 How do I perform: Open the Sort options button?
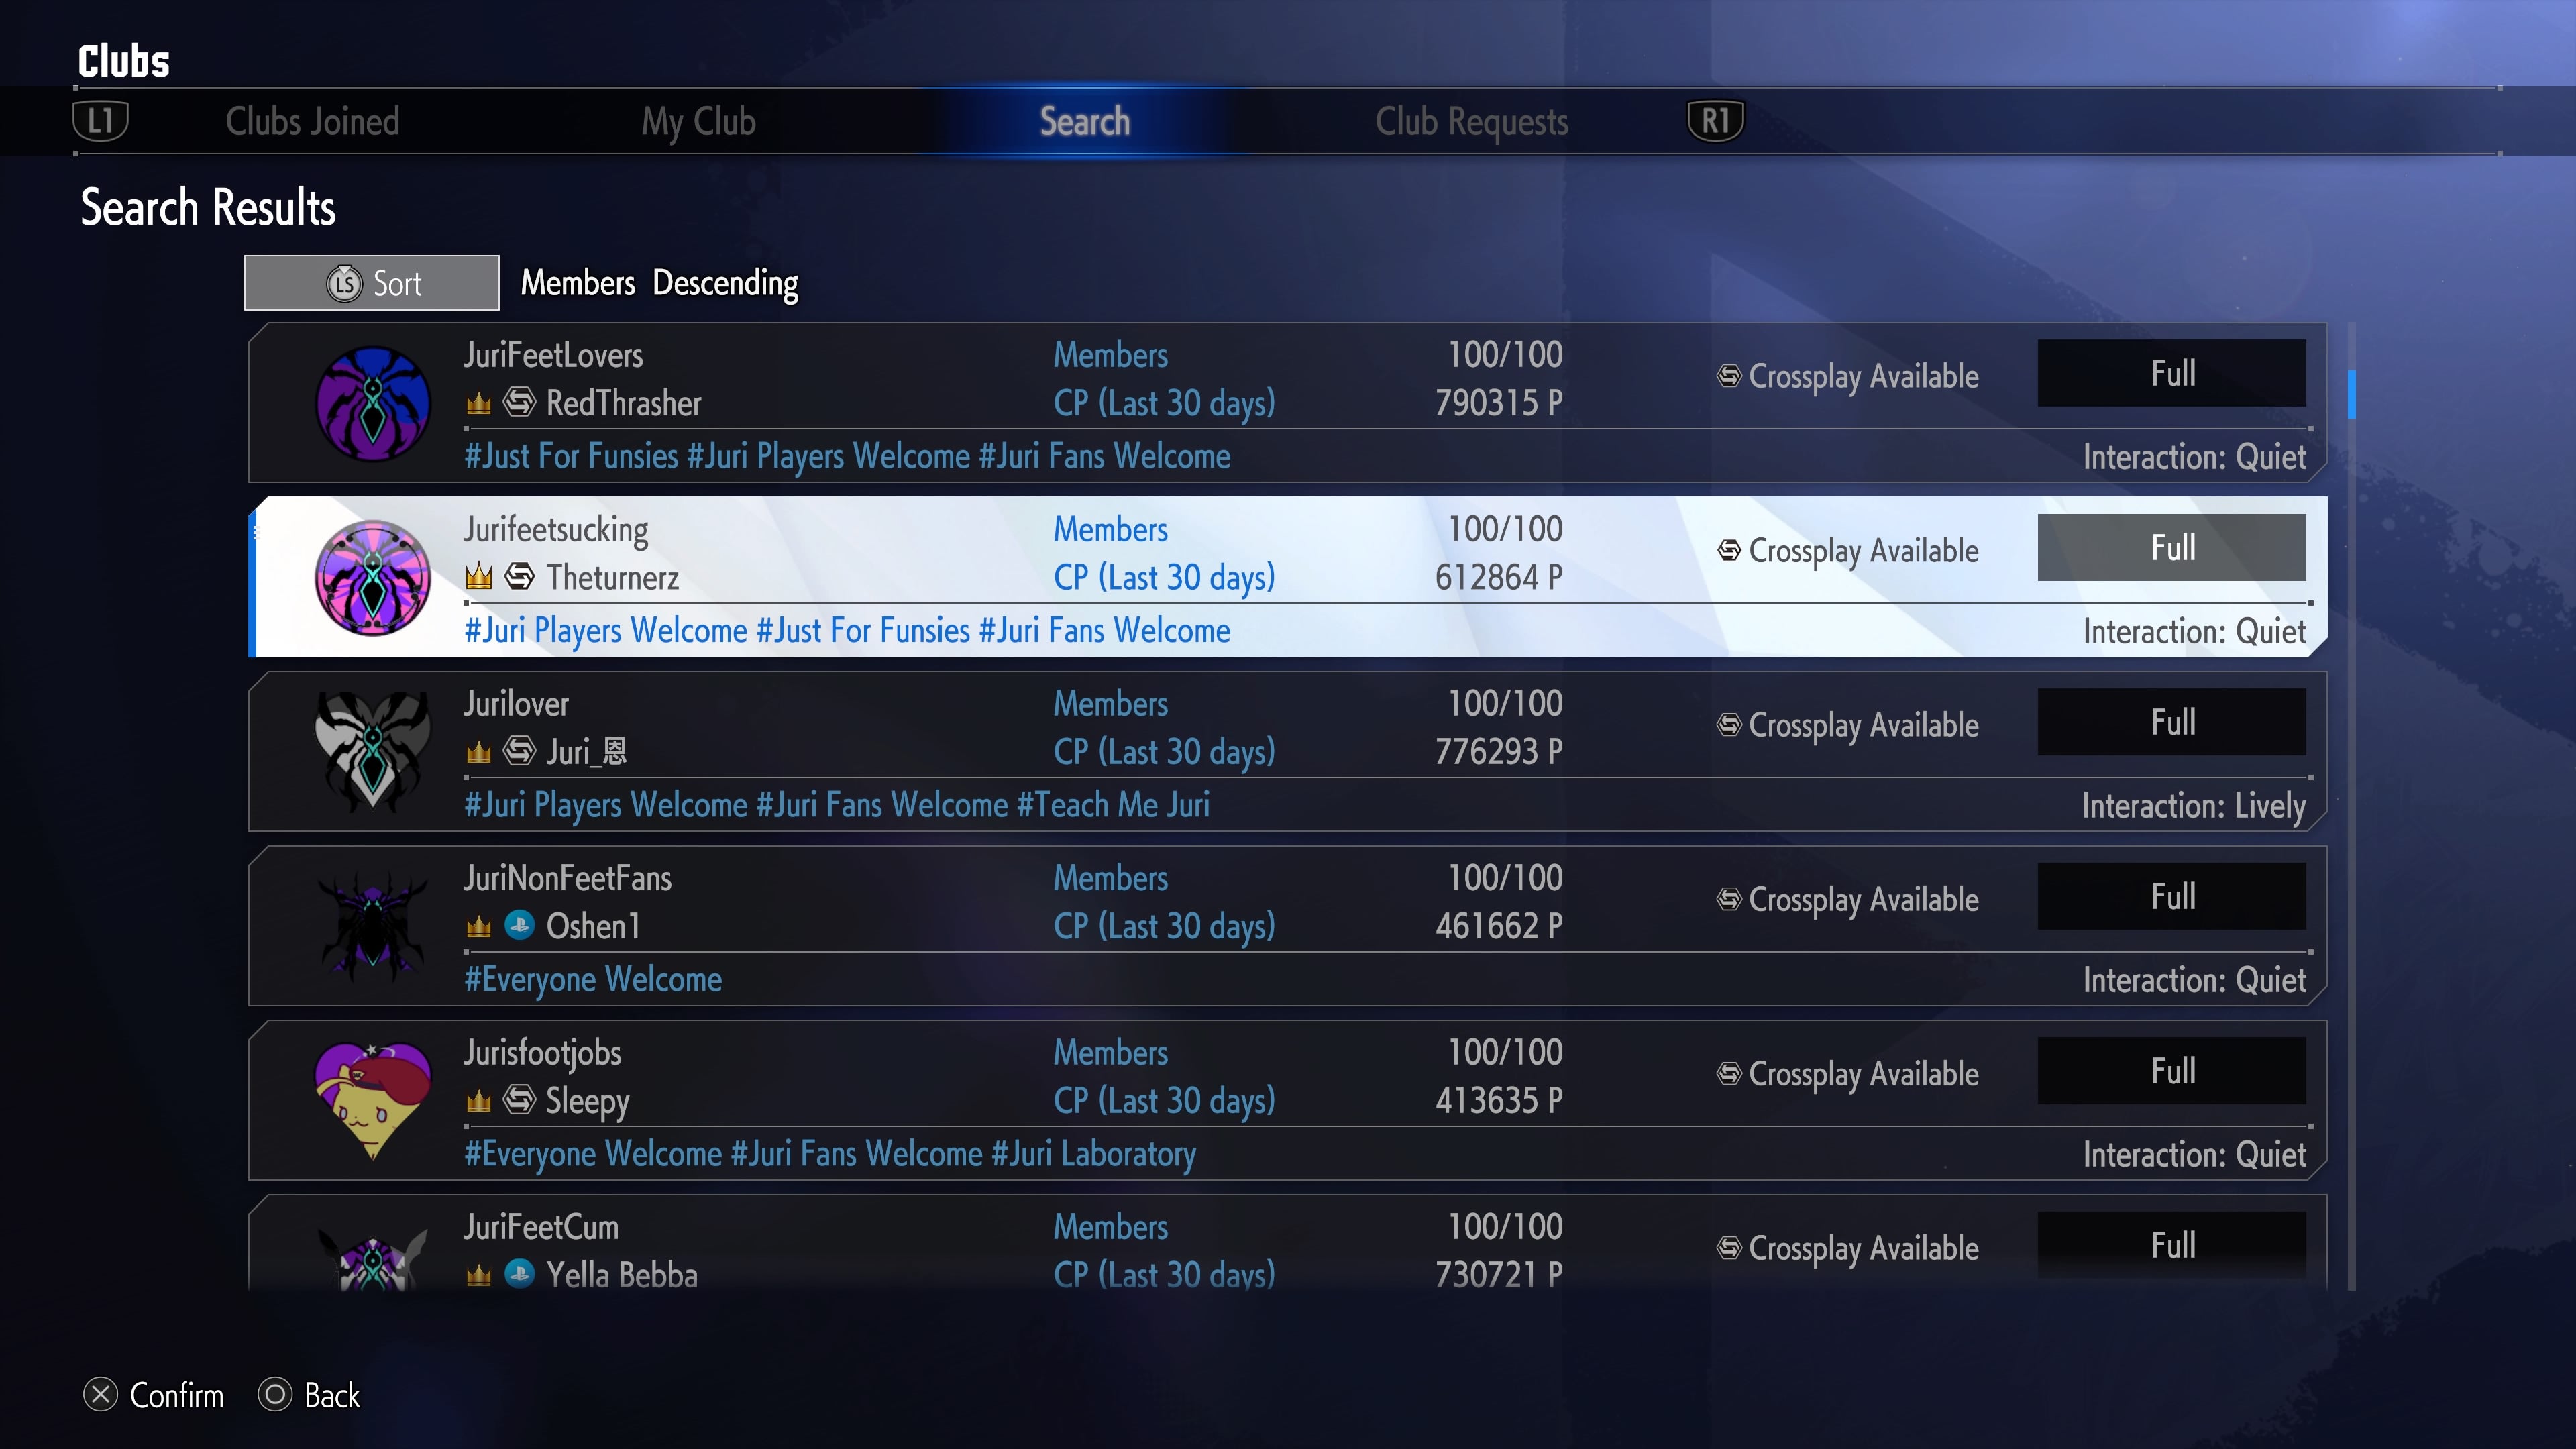tap(371, 283)
